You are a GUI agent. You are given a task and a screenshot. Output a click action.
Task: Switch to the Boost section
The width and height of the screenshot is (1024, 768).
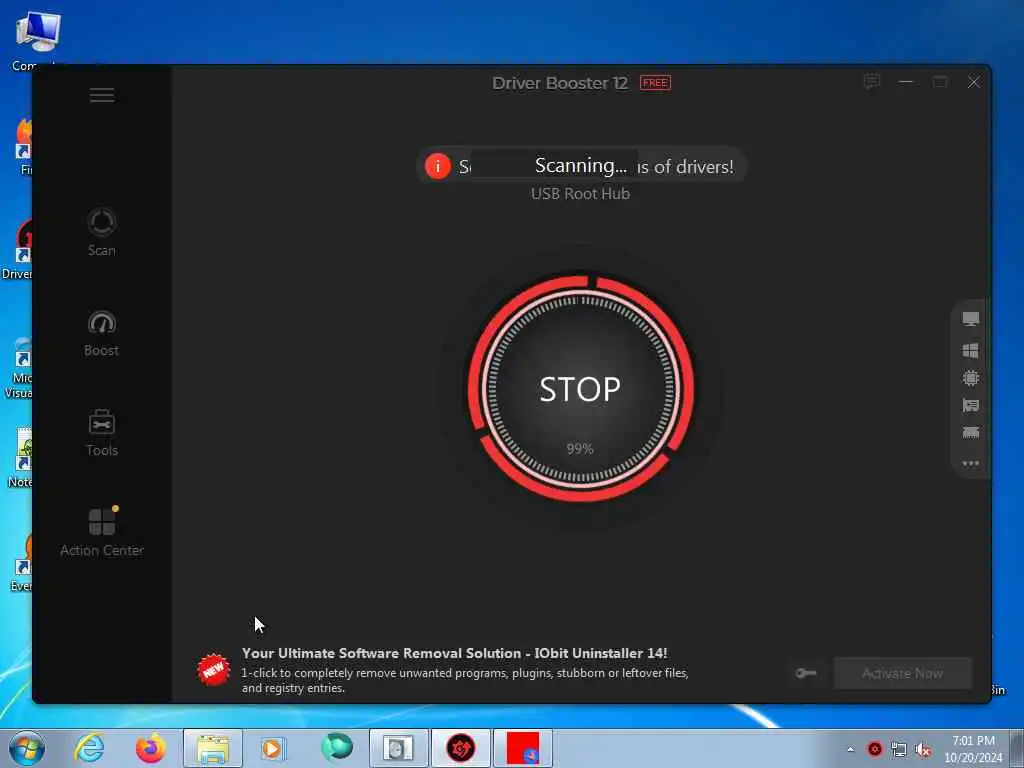coord(102,333)
